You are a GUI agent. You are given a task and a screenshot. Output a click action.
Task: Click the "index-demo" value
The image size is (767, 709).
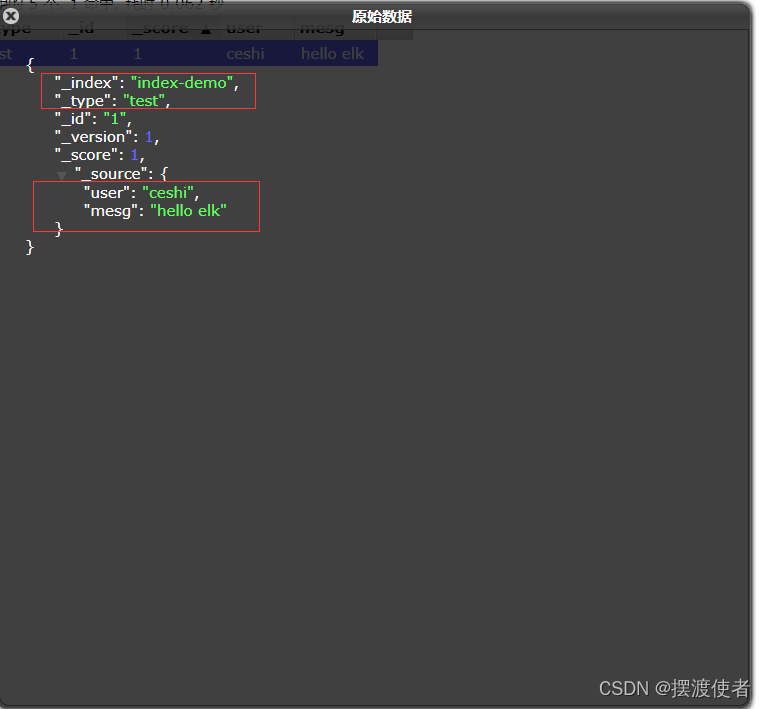(x=181, y=83)
